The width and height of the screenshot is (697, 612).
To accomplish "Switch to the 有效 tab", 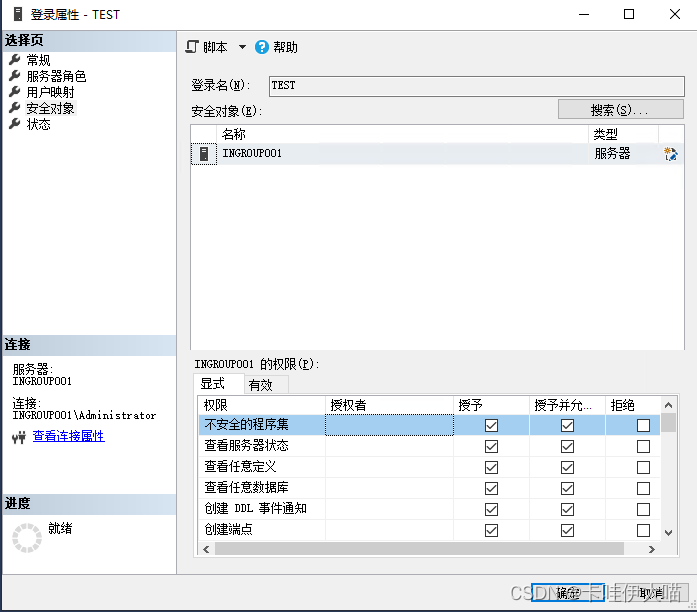I will (266, 384).
